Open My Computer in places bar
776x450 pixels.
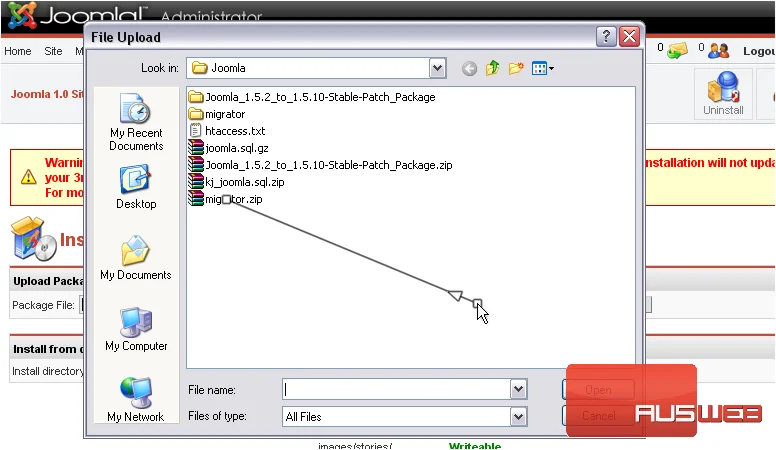tap(136, 330)
